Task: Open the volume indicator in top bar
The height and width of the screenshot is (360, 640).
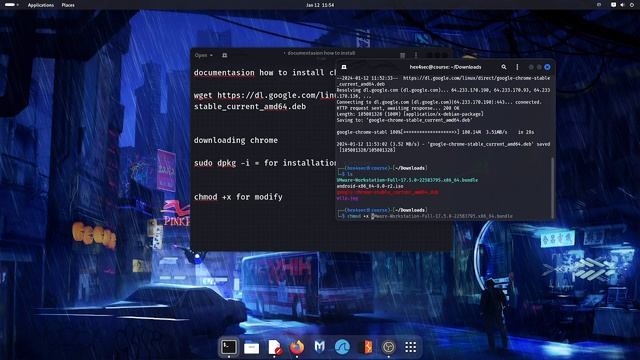Action: 622,5
